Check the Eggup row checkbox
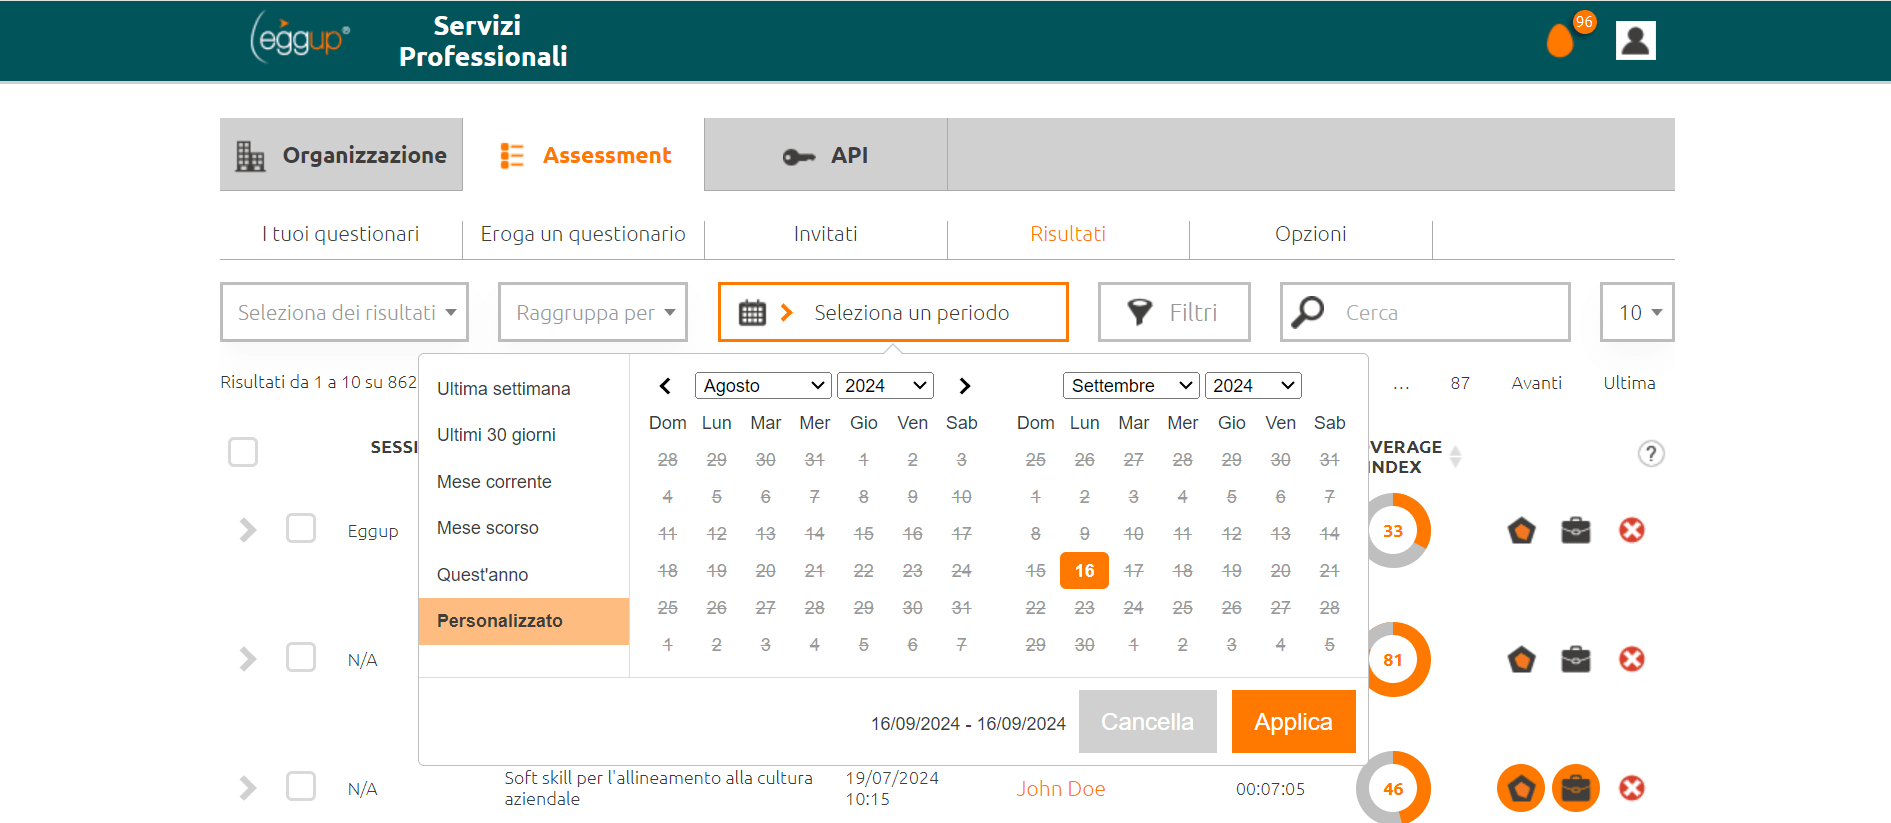The width and height of the screenshot is (1891, 823). [301, 528]
